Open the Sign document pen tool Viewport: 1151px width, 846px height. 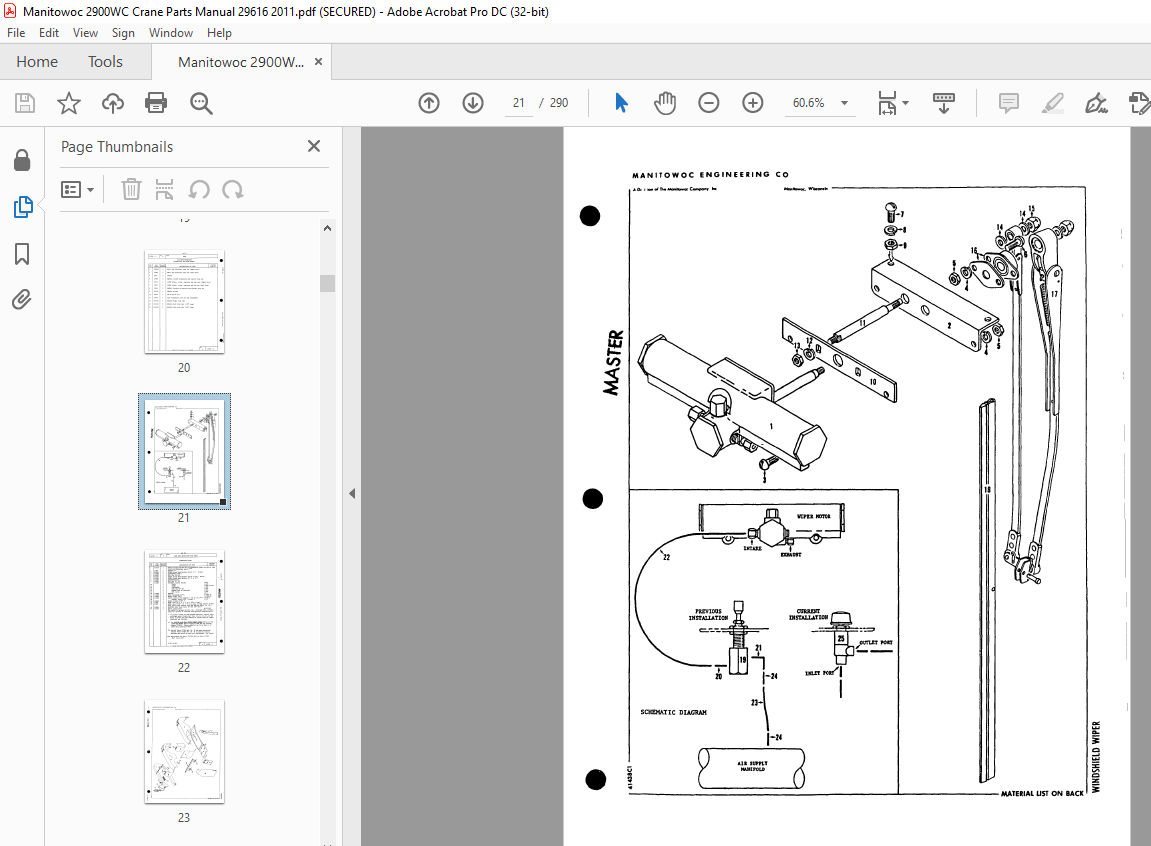click(x=1096, y=103)
